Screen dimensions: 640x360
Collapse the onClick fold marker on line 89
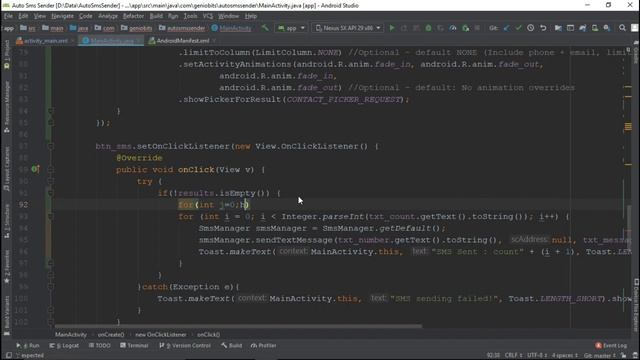[51, 169]
